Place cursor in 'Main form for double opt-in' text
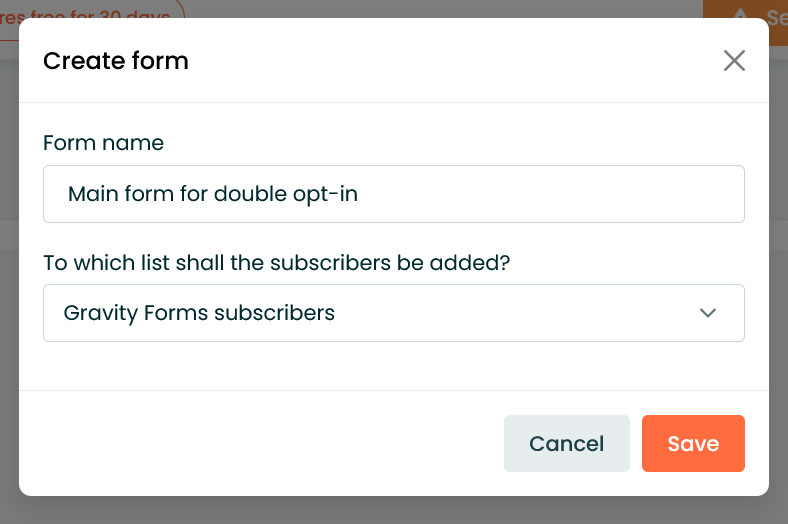Viewport: 788px width, 524px height. point(213,194)
